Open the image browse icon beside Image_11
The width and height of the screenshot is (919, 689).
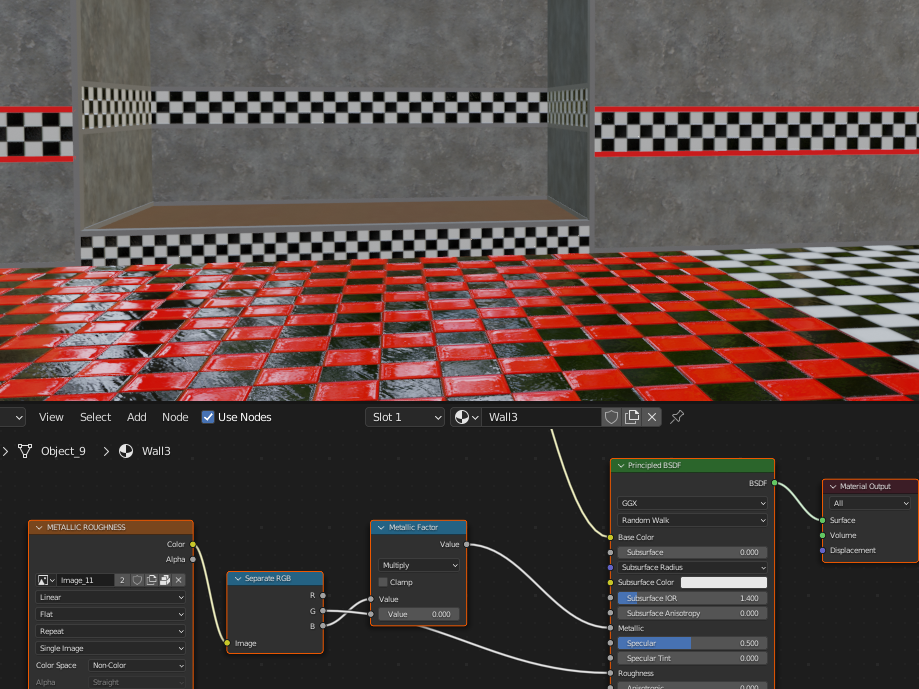46,580
